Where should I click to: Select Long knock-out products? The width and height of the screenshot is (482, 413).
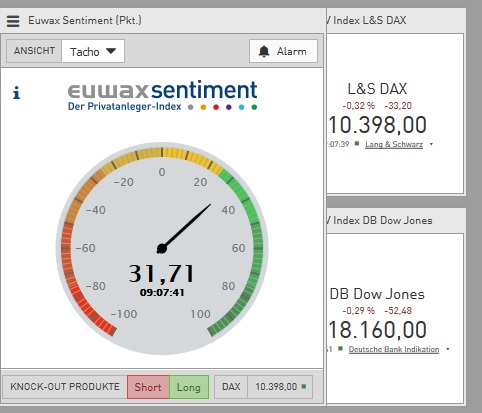189,387
